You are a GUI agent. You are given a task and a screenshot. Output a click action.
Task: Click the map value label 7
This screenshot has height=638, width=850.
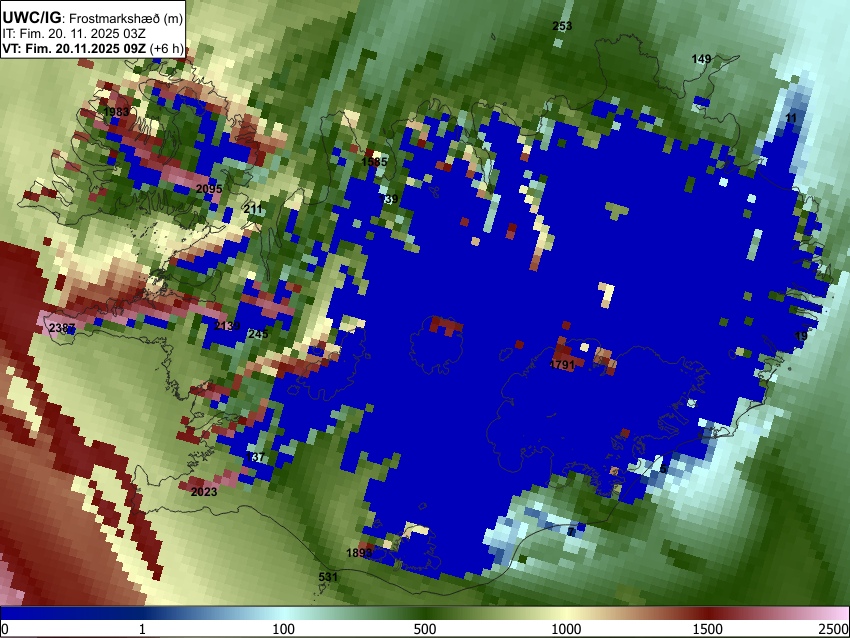click(570, 532)
